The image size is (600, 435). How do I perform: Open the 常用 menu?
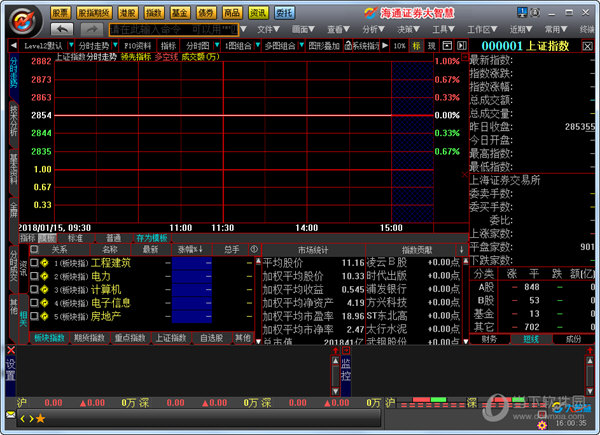[x=556, y=29]
